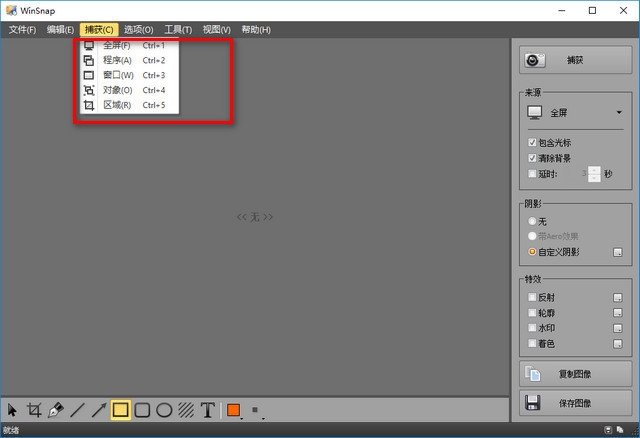The height and width of the screenshot is (438, 640).
Task: Select the T text tool
Action: [208, 410]
